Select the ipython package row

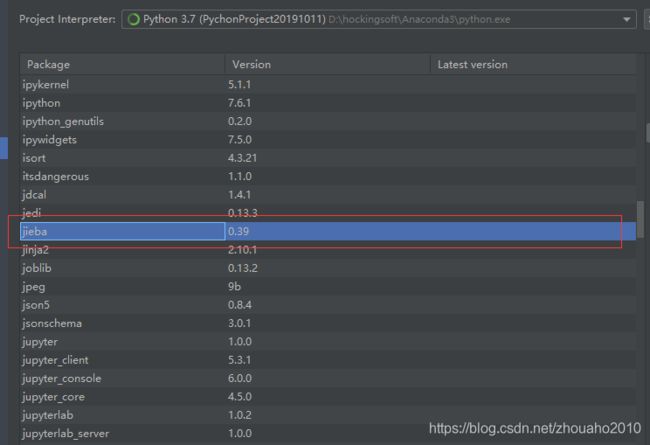(x=327, y=103)
